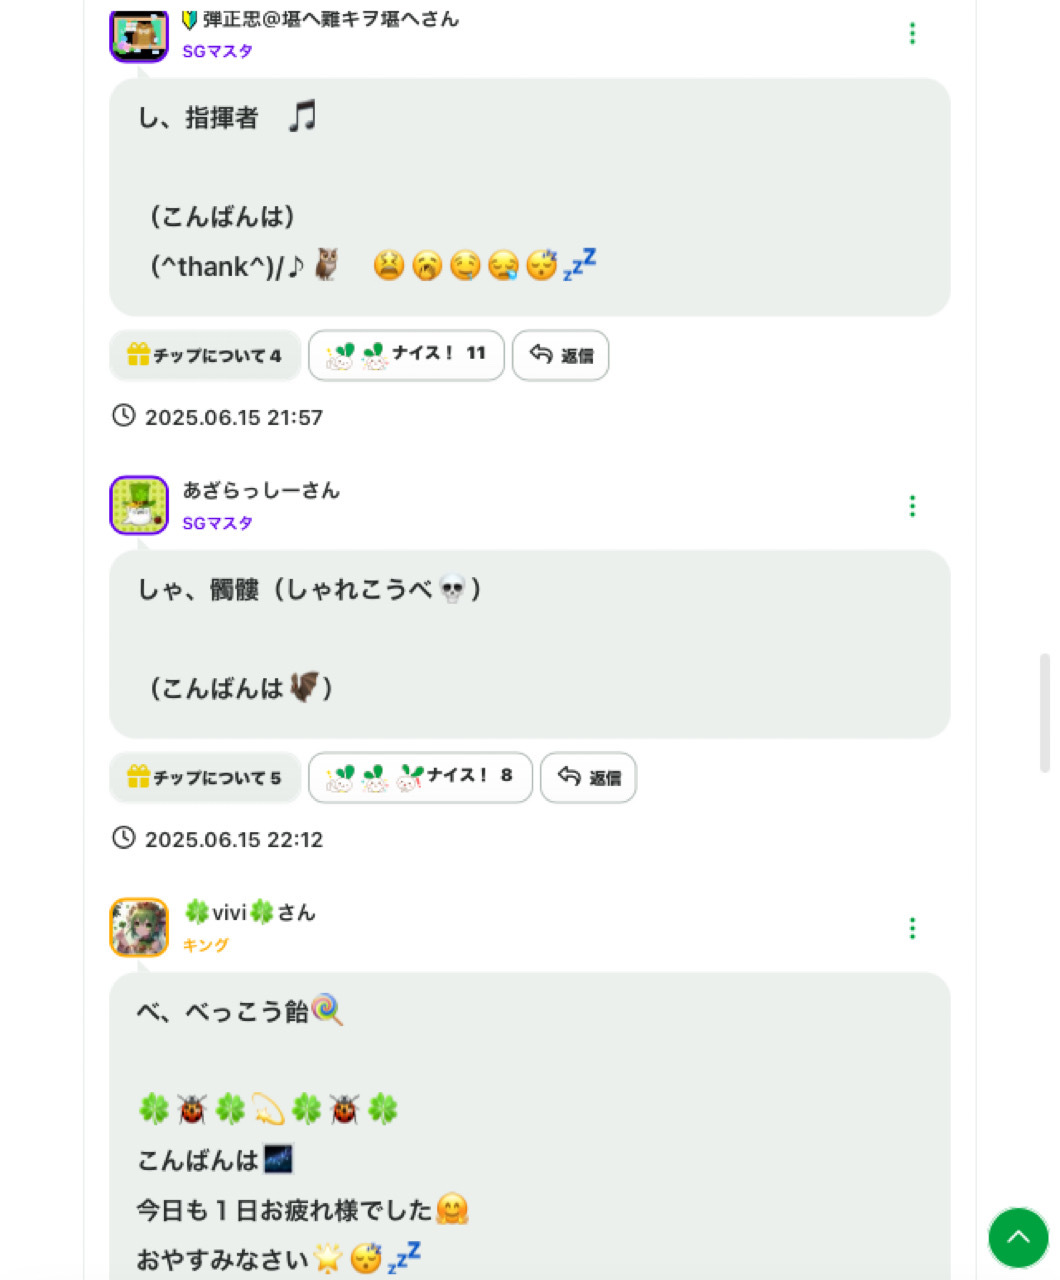Click あざらっしー's green hat avatar
This screenshot has height=1280, width=1060.
coord(138,505)
